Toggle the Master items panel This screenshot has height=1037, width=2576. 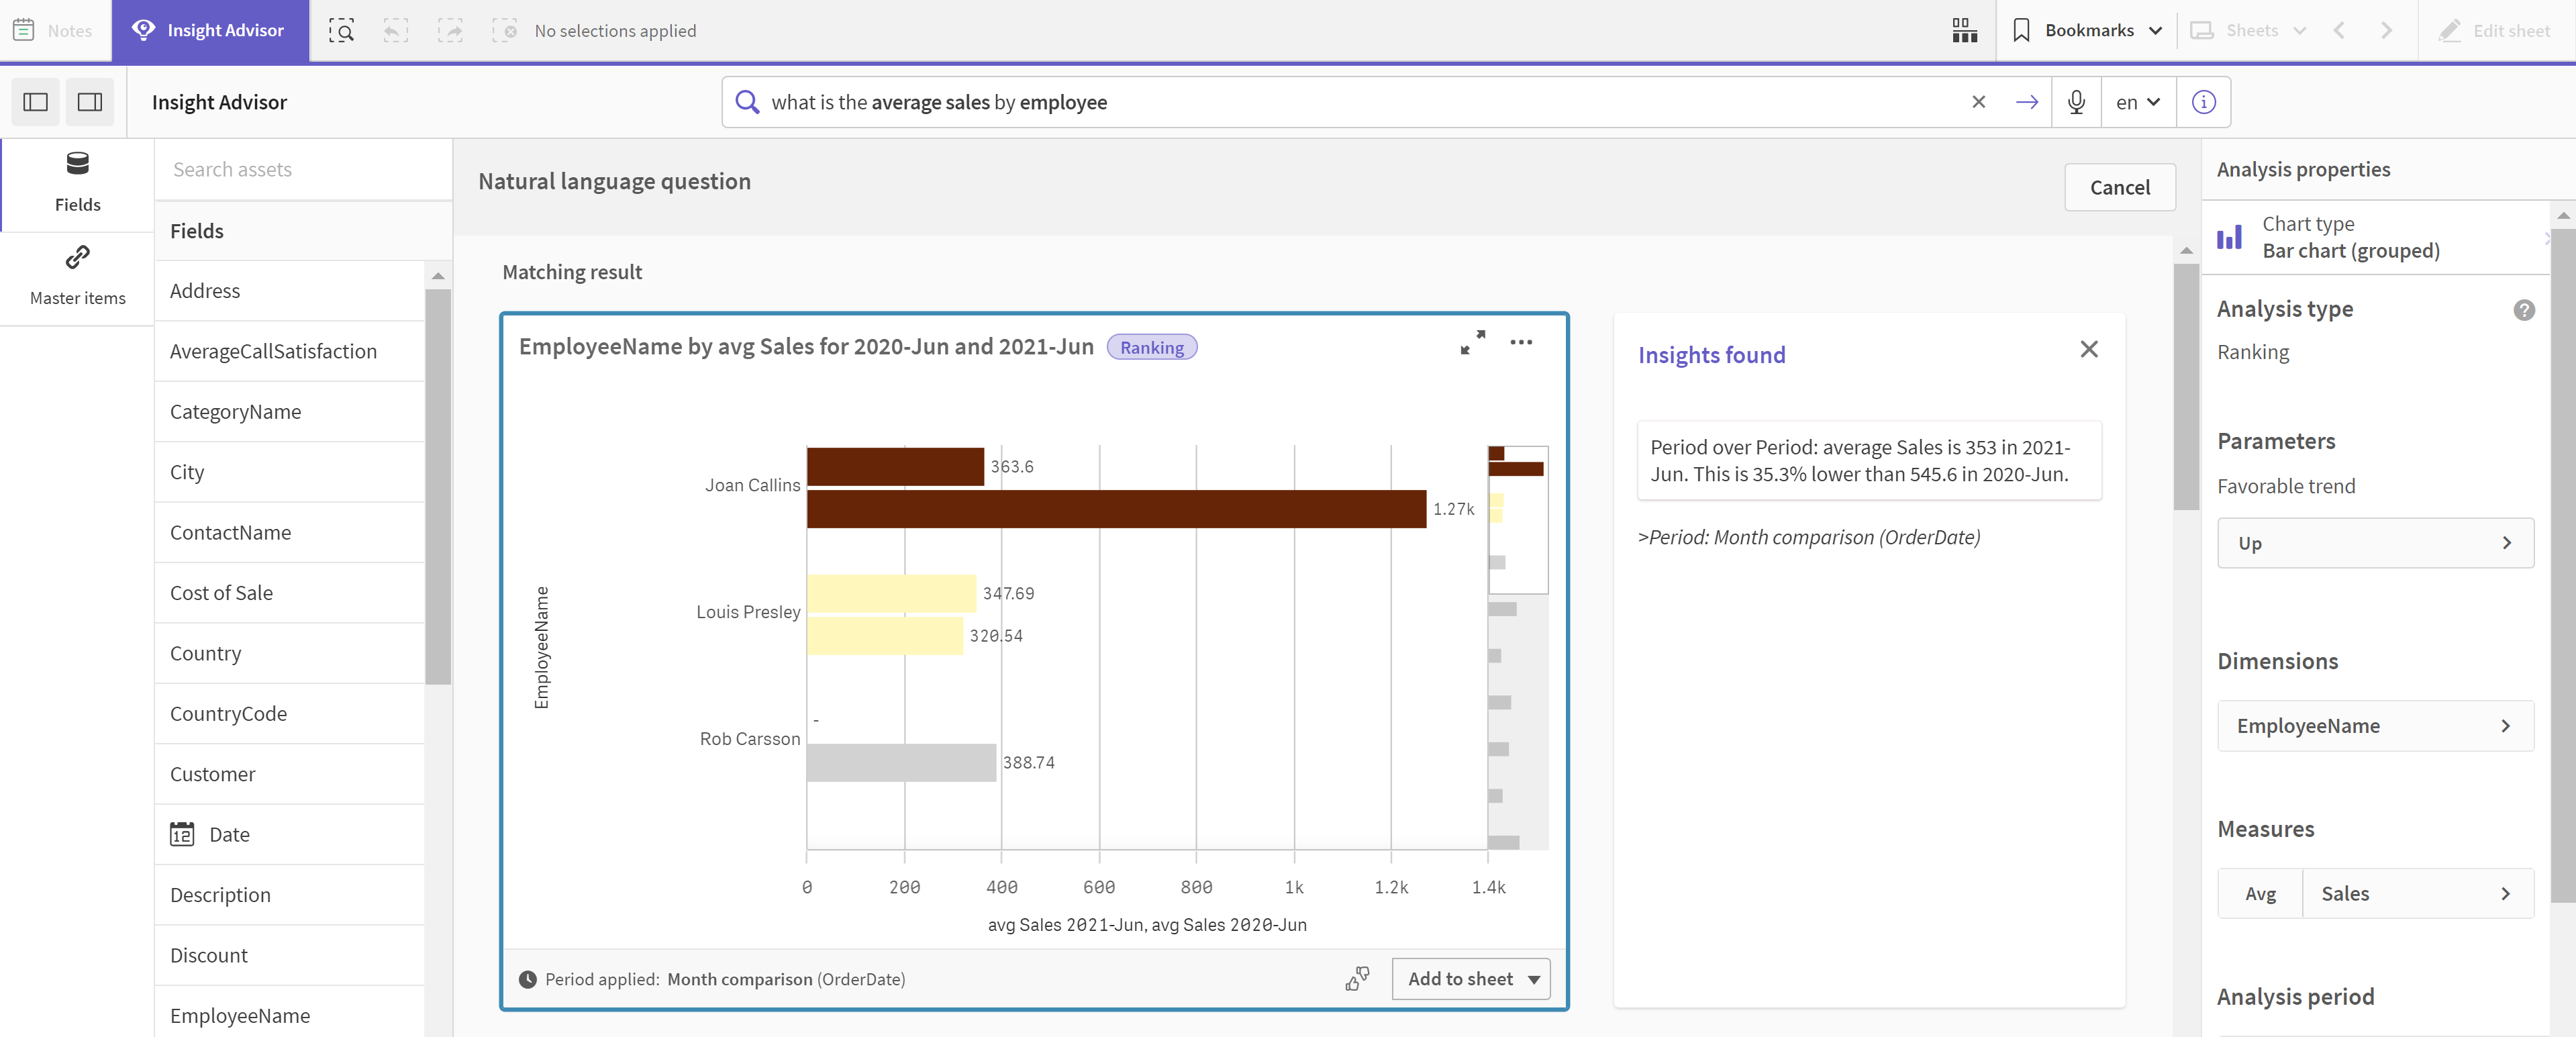(x=77, y=273)
